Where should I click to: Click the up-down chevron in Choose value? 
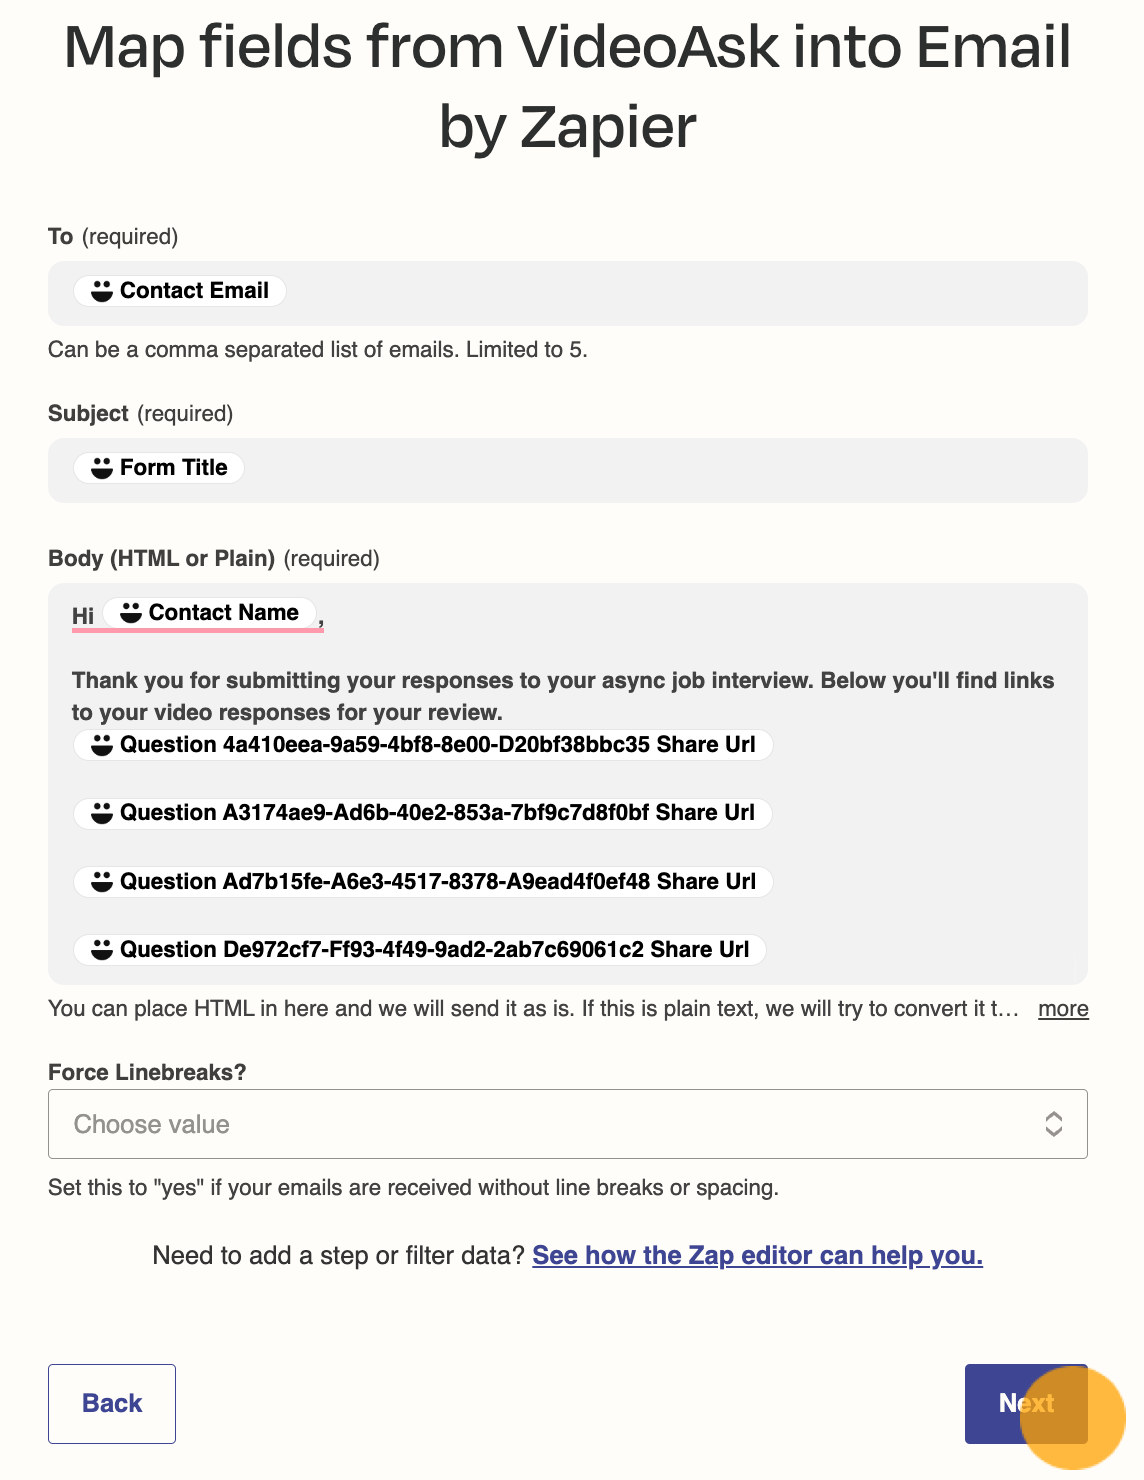click(x=1053, y=1124)
